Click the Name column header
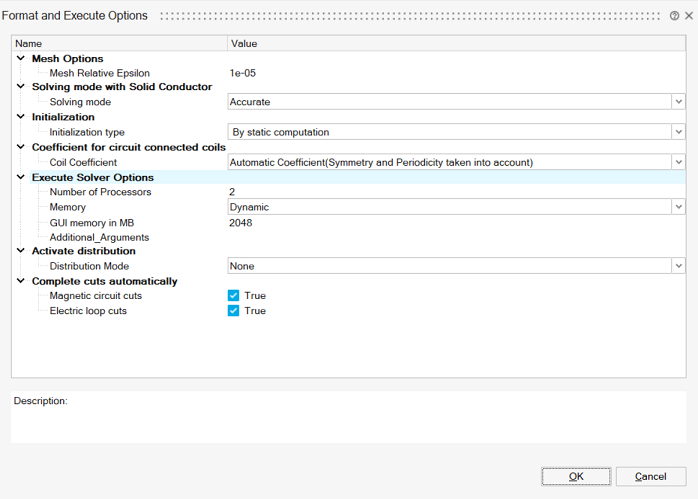This screenshot has width=698, height=499. click(120, 44)
